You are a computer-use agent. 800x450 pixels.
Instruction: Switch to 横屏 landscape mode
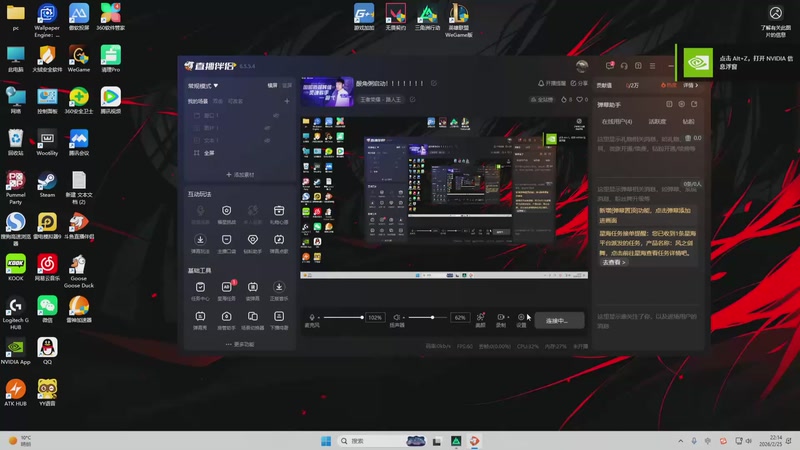click(x=272, y=86)
